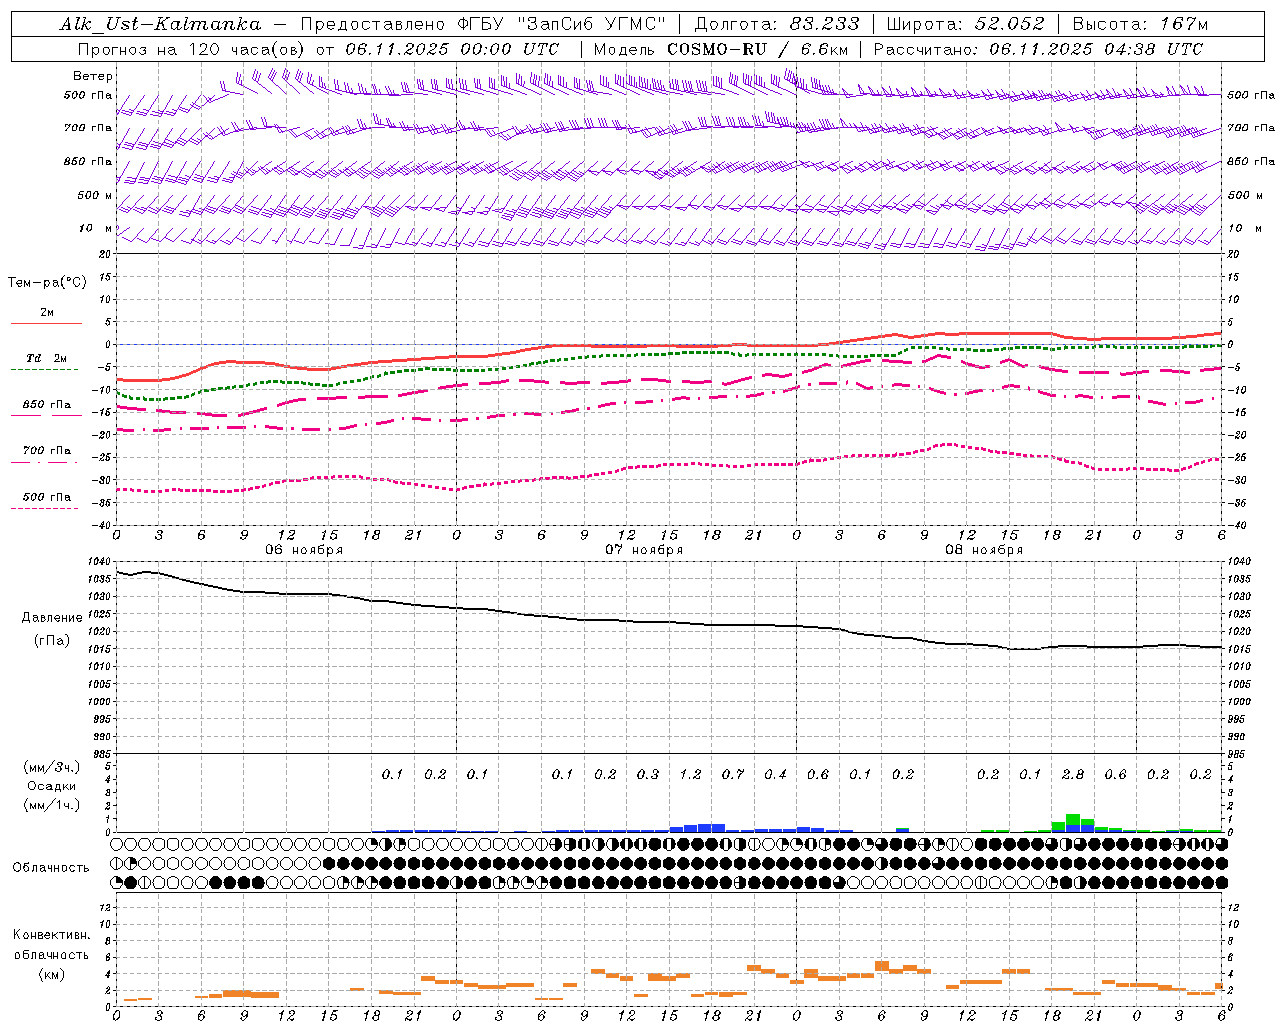The width and height of the screenshot is (1280, 1024).
Task: Click the (гПа) unit under Давление
Action: pos(52,641)
